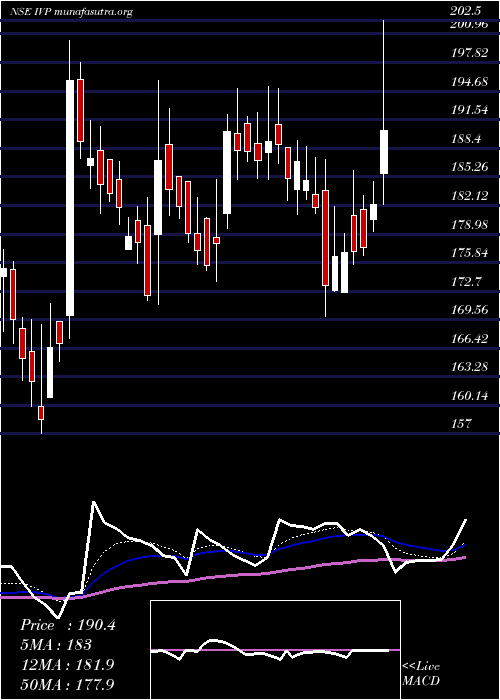Click the '<<Live MACD' label

[x=421, y=674]
